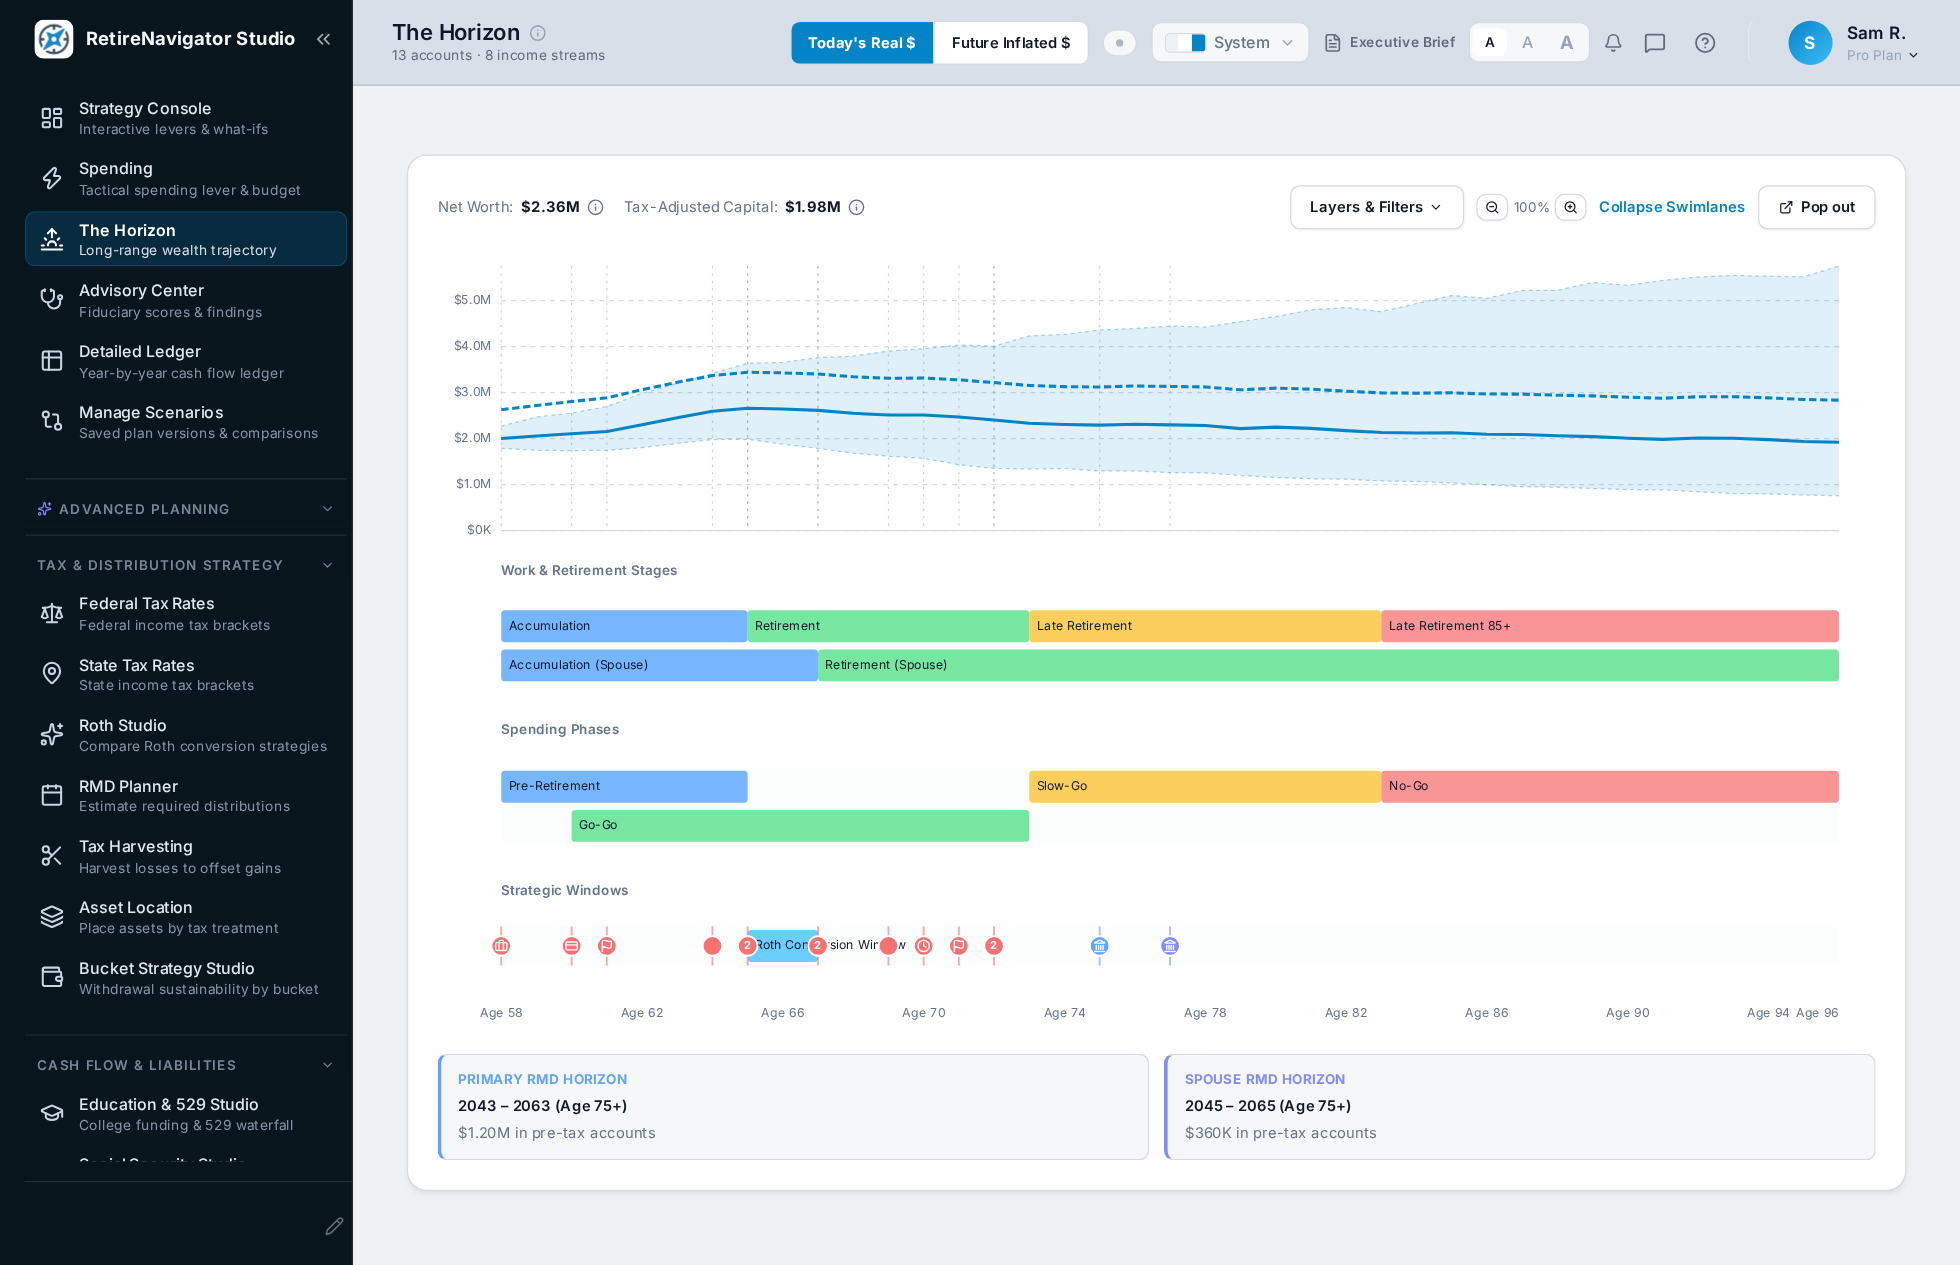Click the Primary RMD Horizon card
The width and height of the screenshot is (1960, 1265).
793,1107
